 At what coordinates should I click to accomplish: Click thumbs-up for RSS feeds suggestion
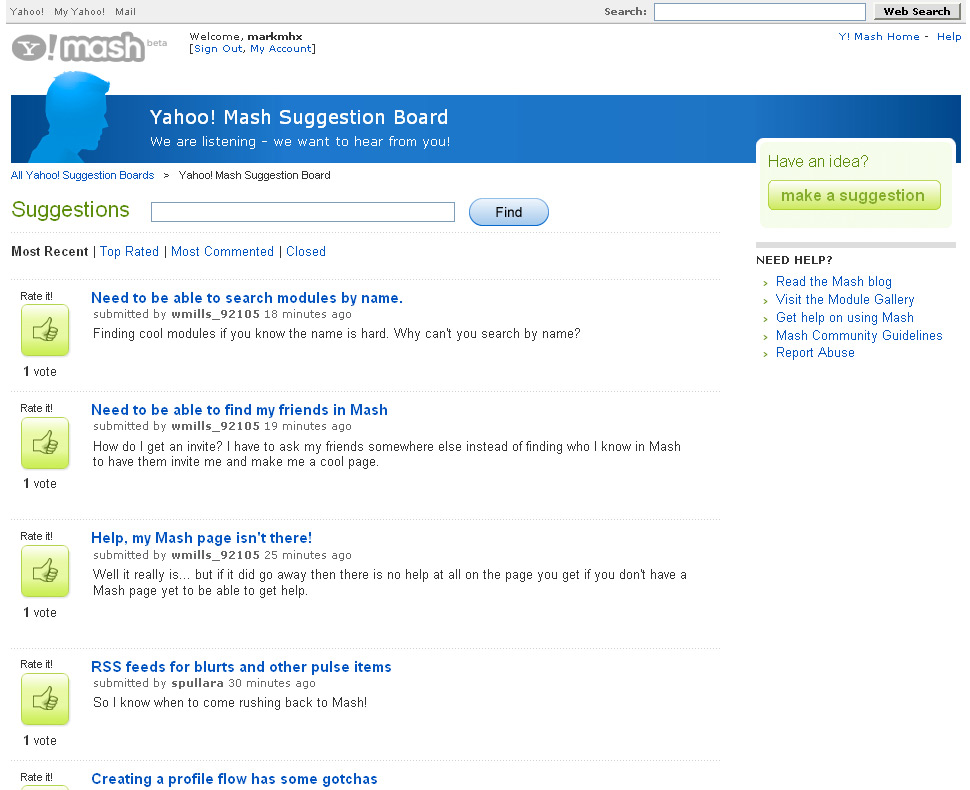point(45,700)
